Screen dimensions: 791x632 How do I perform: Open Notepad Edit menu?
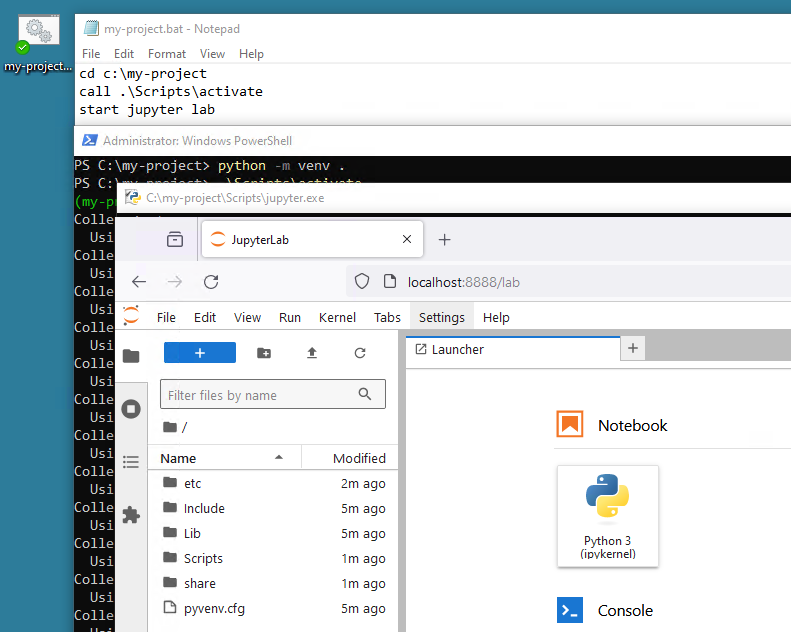pos(124,53)
